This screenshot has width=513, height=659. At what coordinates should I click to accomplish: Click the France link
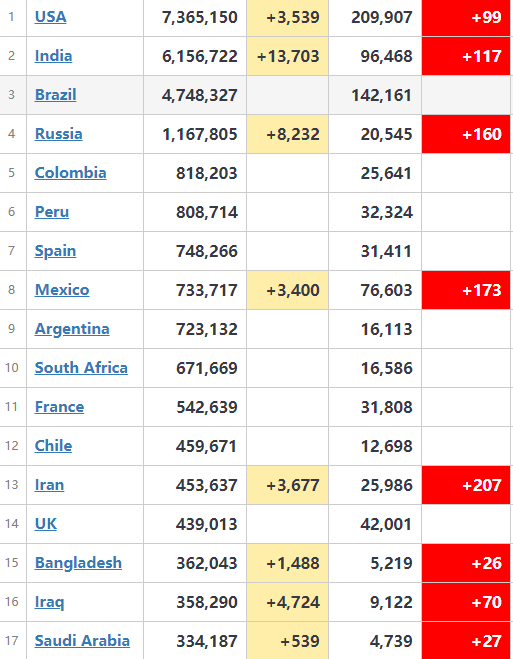[x=59, y=407]
